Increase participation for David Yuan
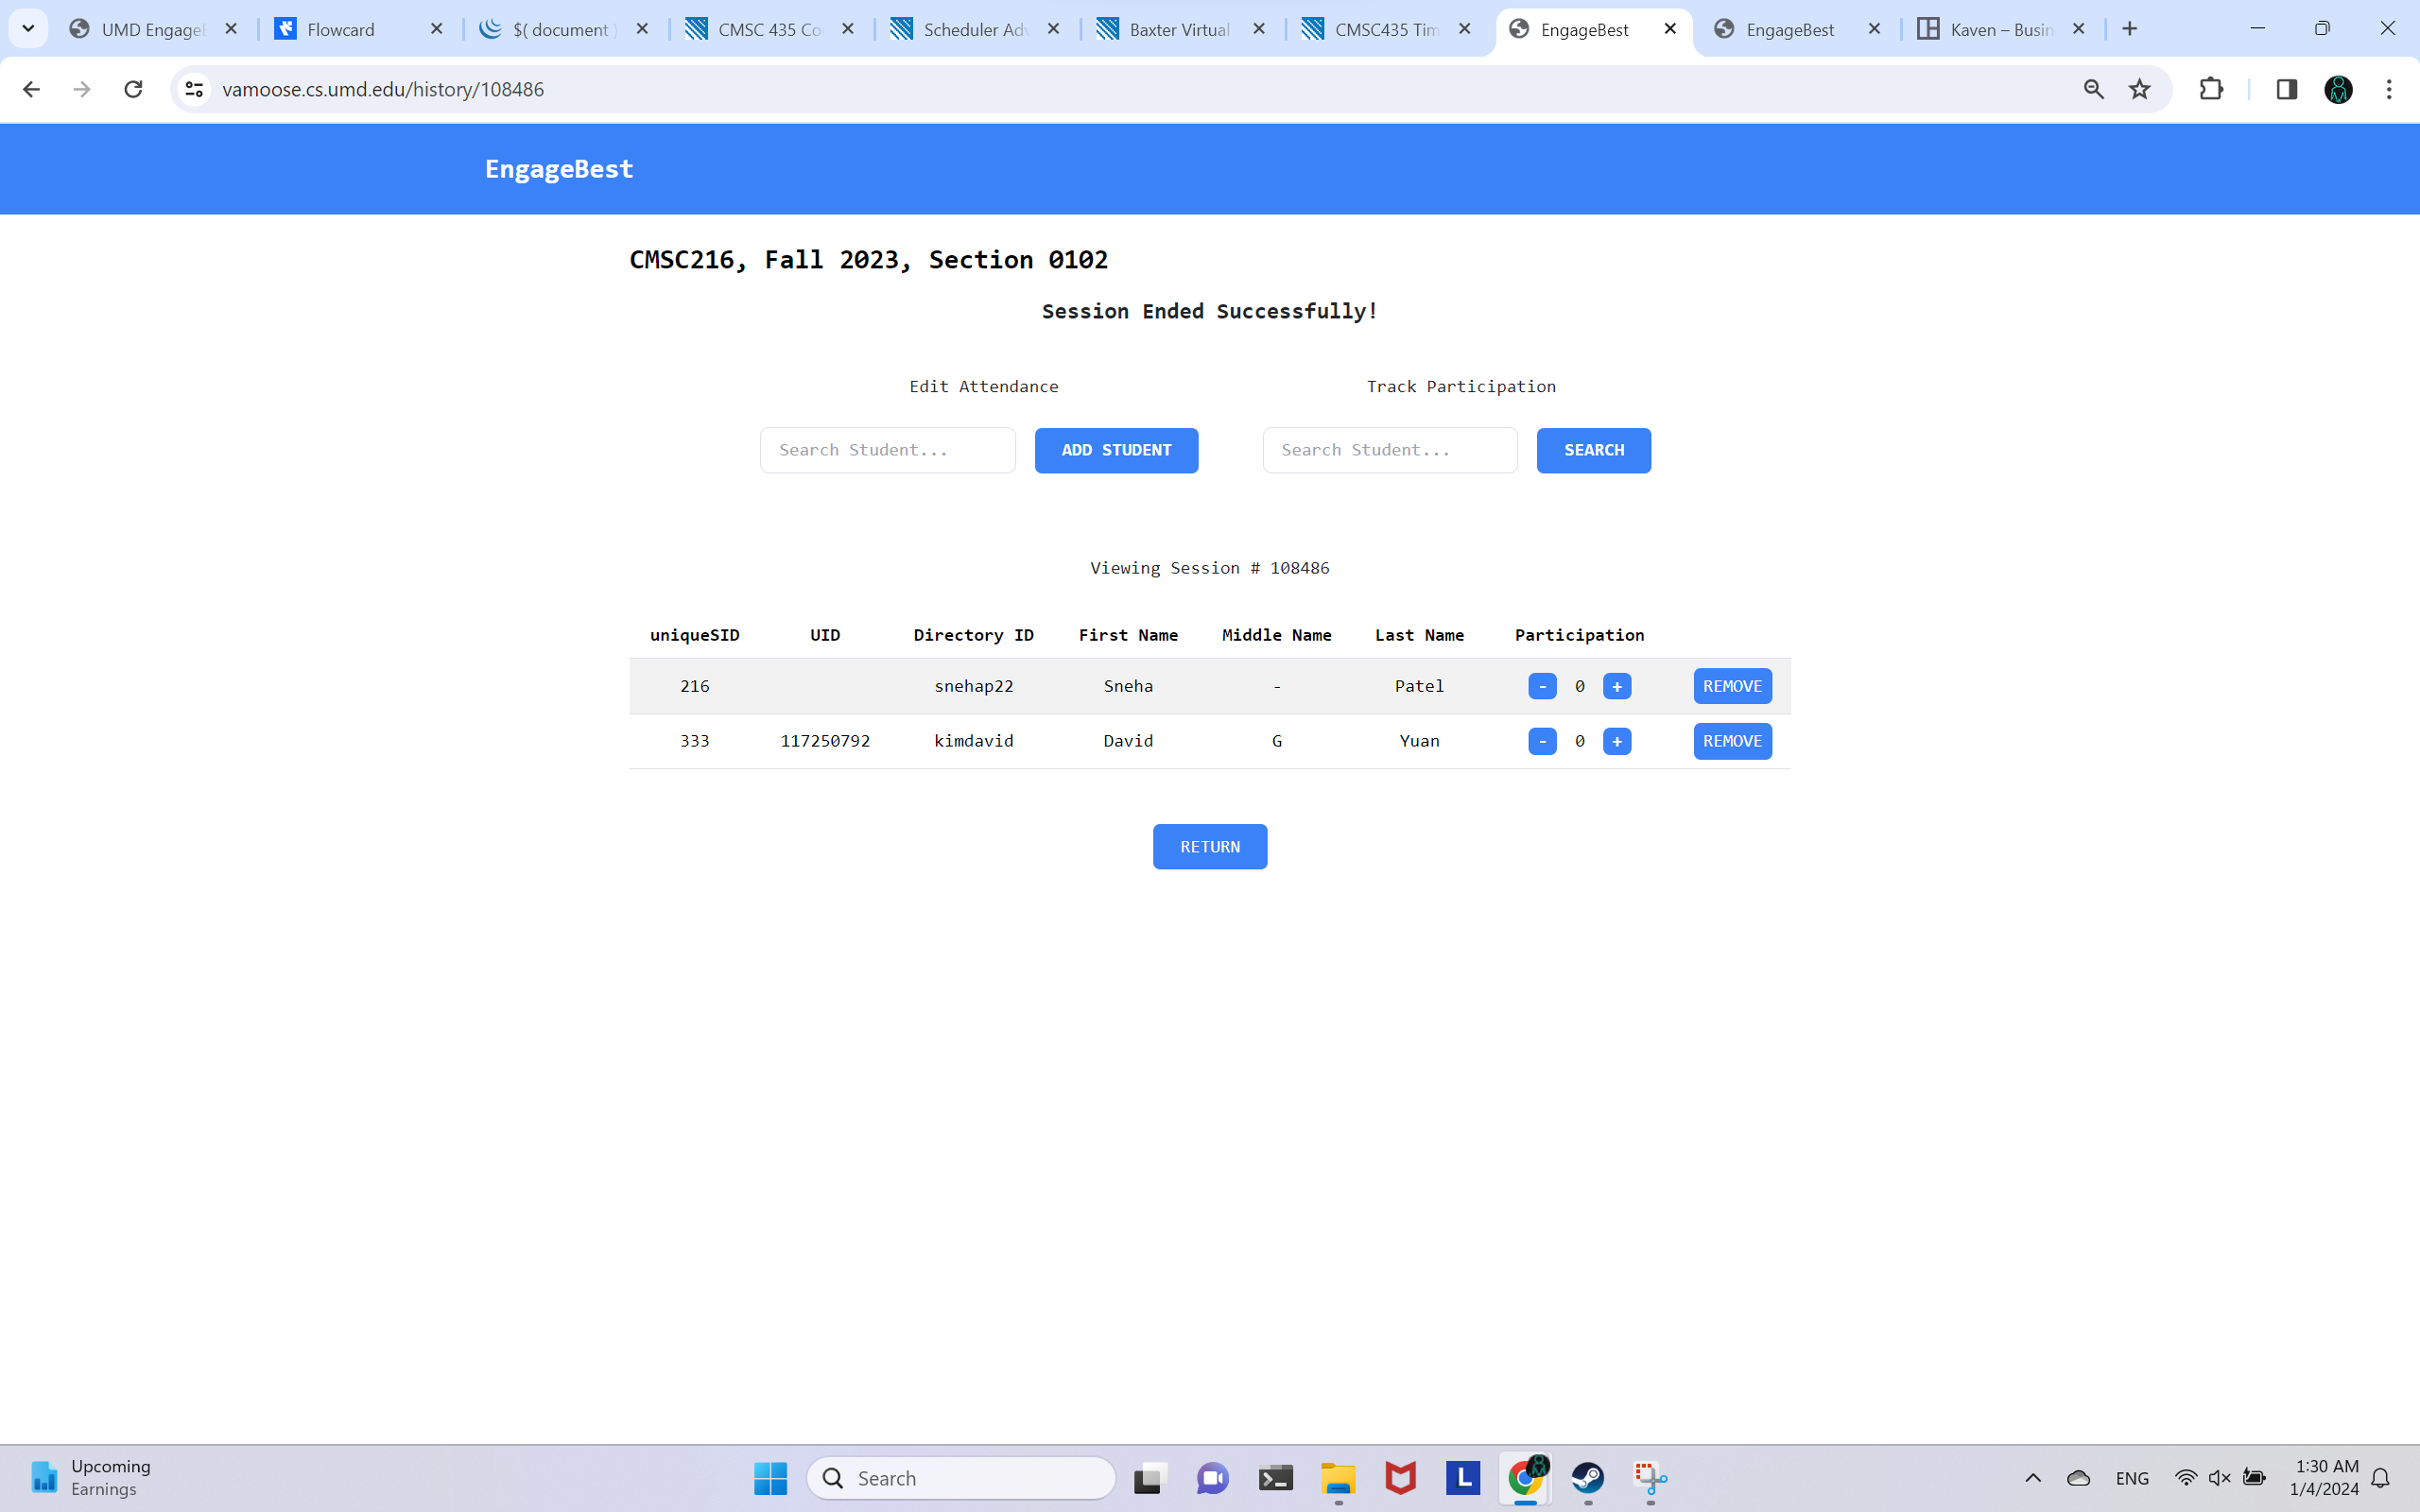 pyautogui.click(x=1617, y=741)
